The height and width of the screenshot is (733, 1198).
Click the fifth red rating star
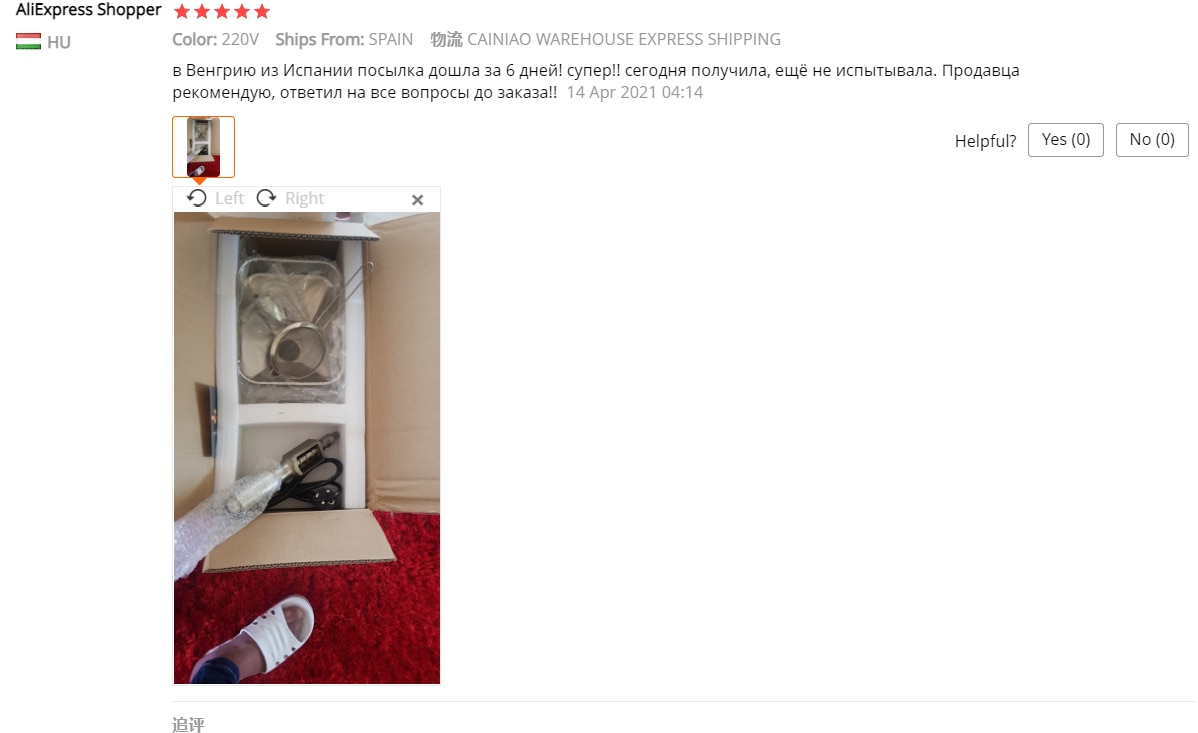262,11
